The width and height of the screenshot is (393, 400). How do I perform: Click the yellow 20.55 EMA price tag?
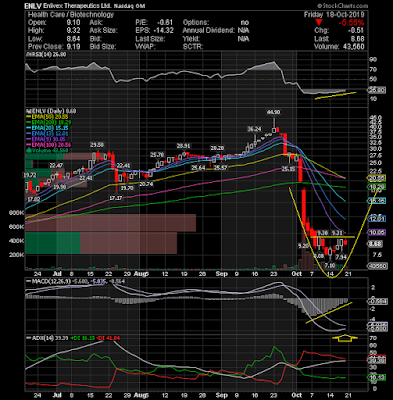point(376,178)
